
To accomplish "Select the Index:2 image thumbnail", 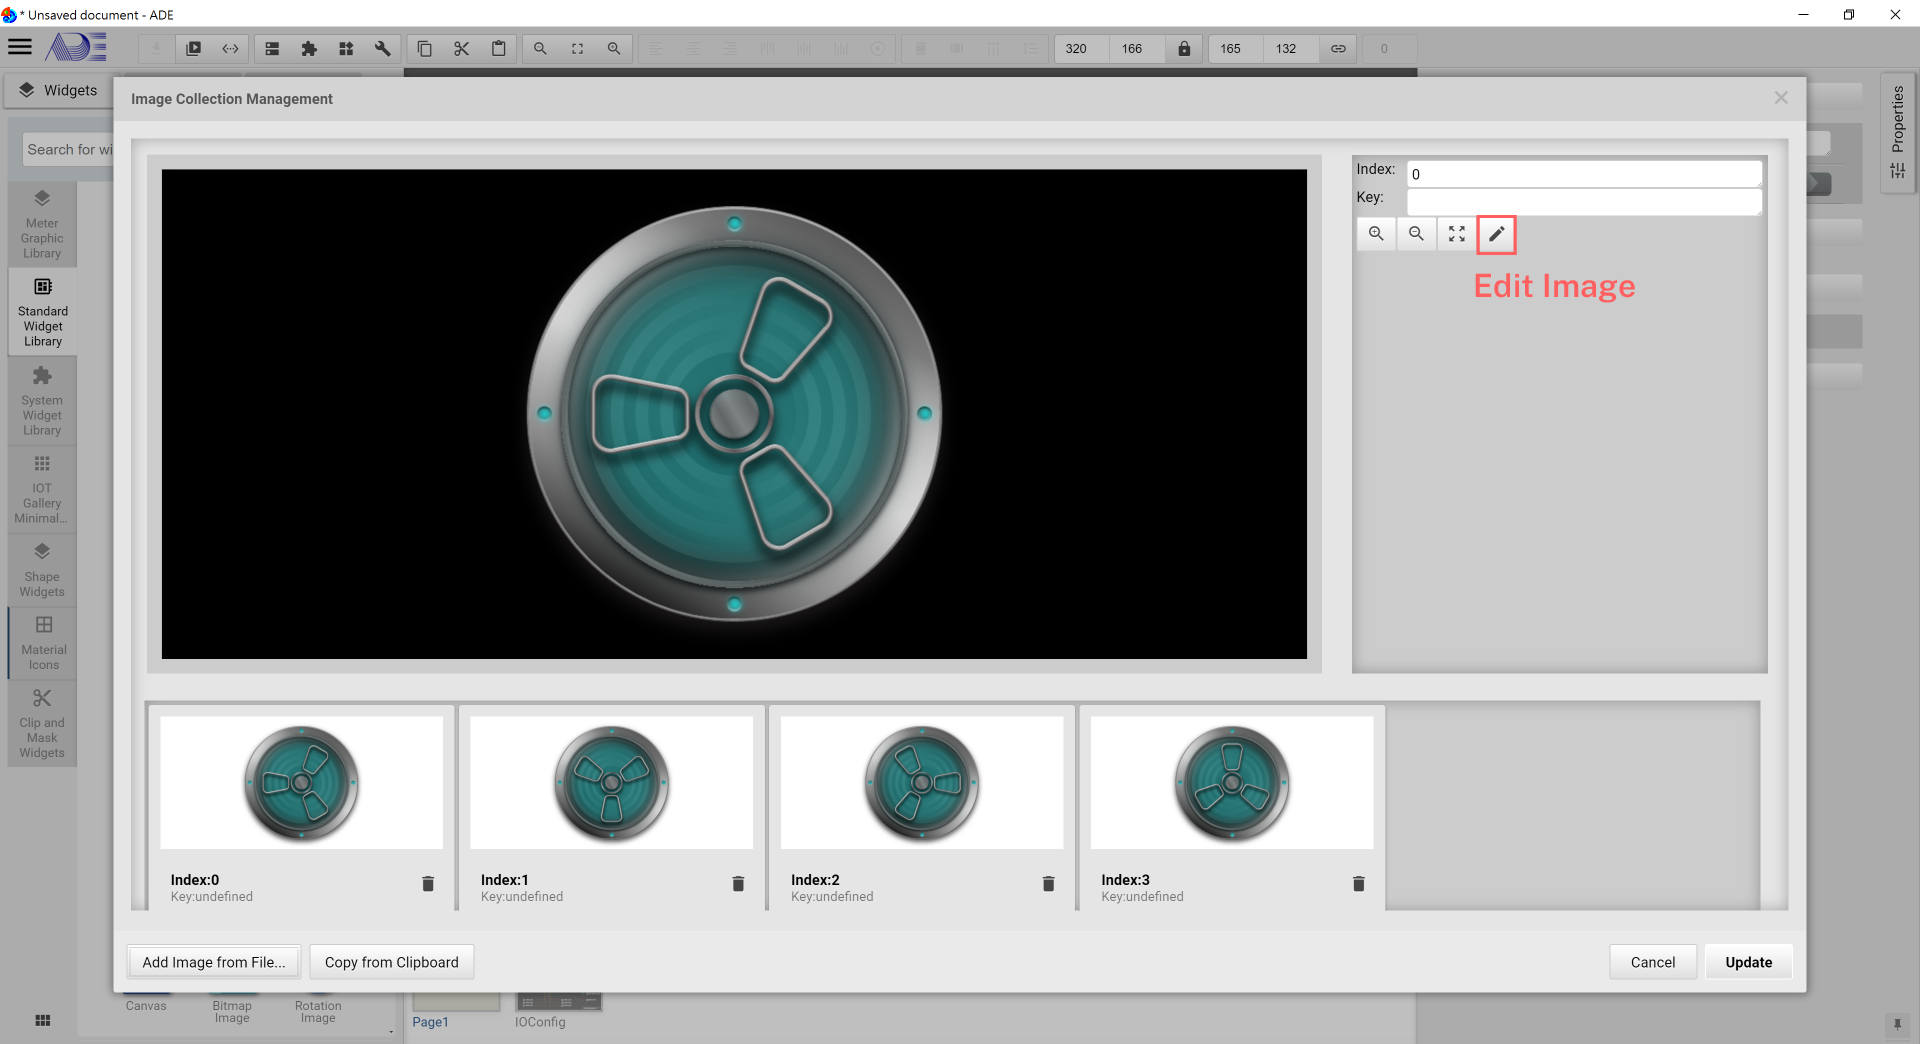I will tap(921, 783).
